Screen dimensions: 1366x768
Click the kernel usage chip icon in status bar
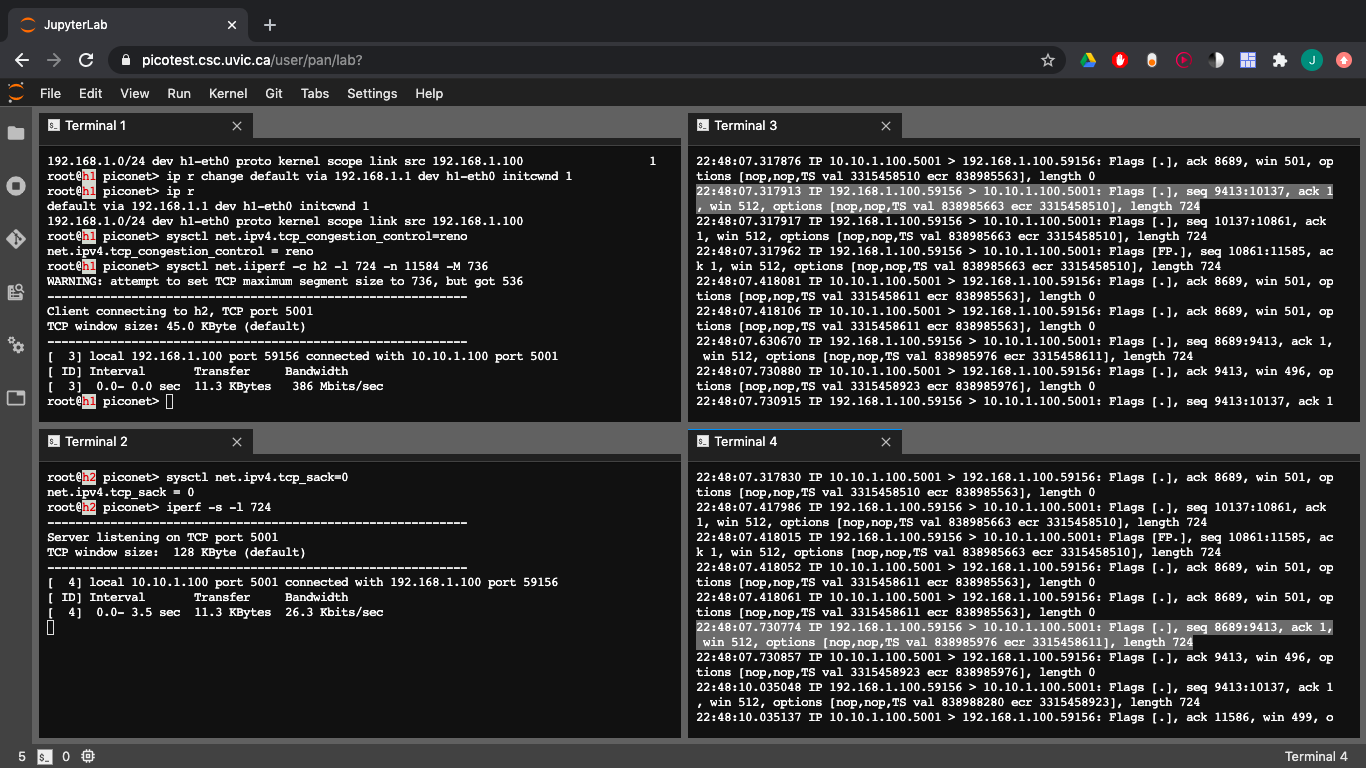(x=87, y=757)
